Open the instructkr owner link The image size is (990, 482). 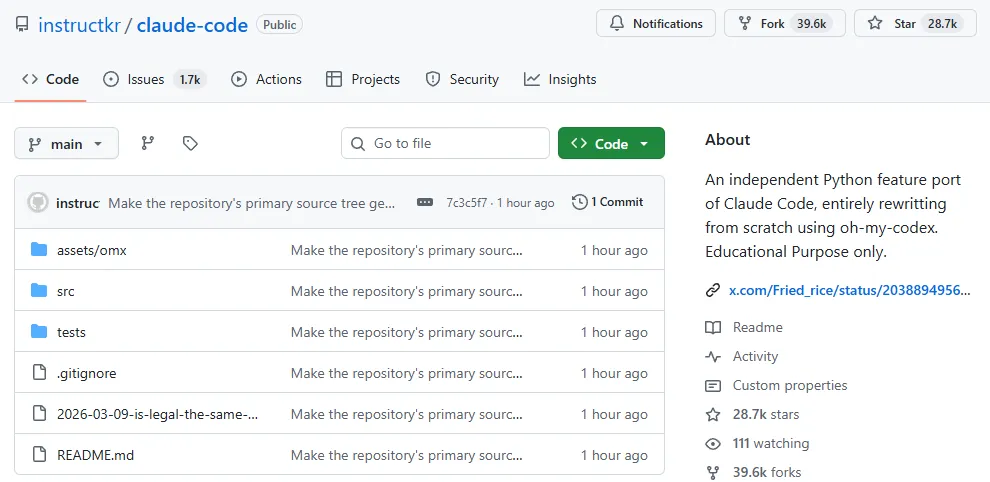pos(79,25)
